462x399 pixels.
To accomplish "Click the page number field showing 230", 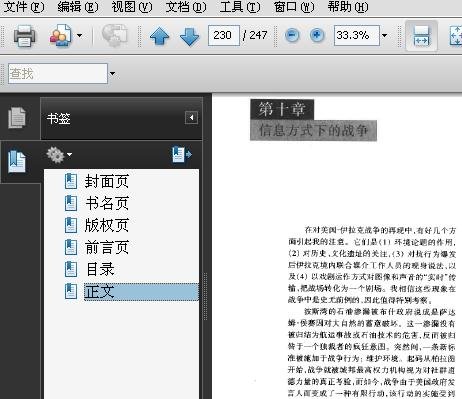I will point(224,35).
